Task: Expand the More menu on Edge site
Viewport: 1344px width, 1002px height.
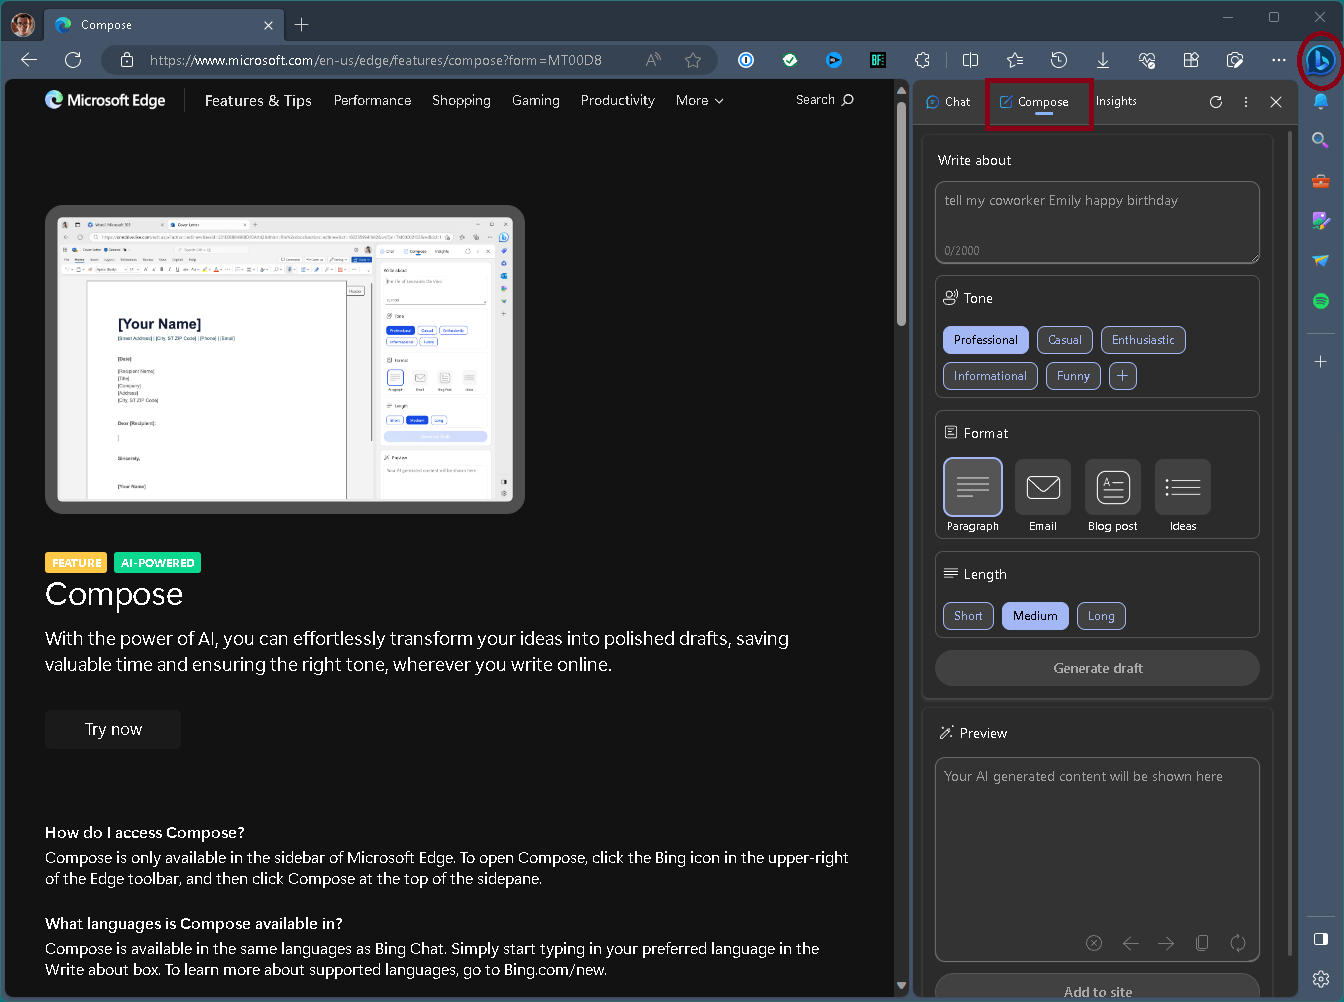Action: point(699,101)
